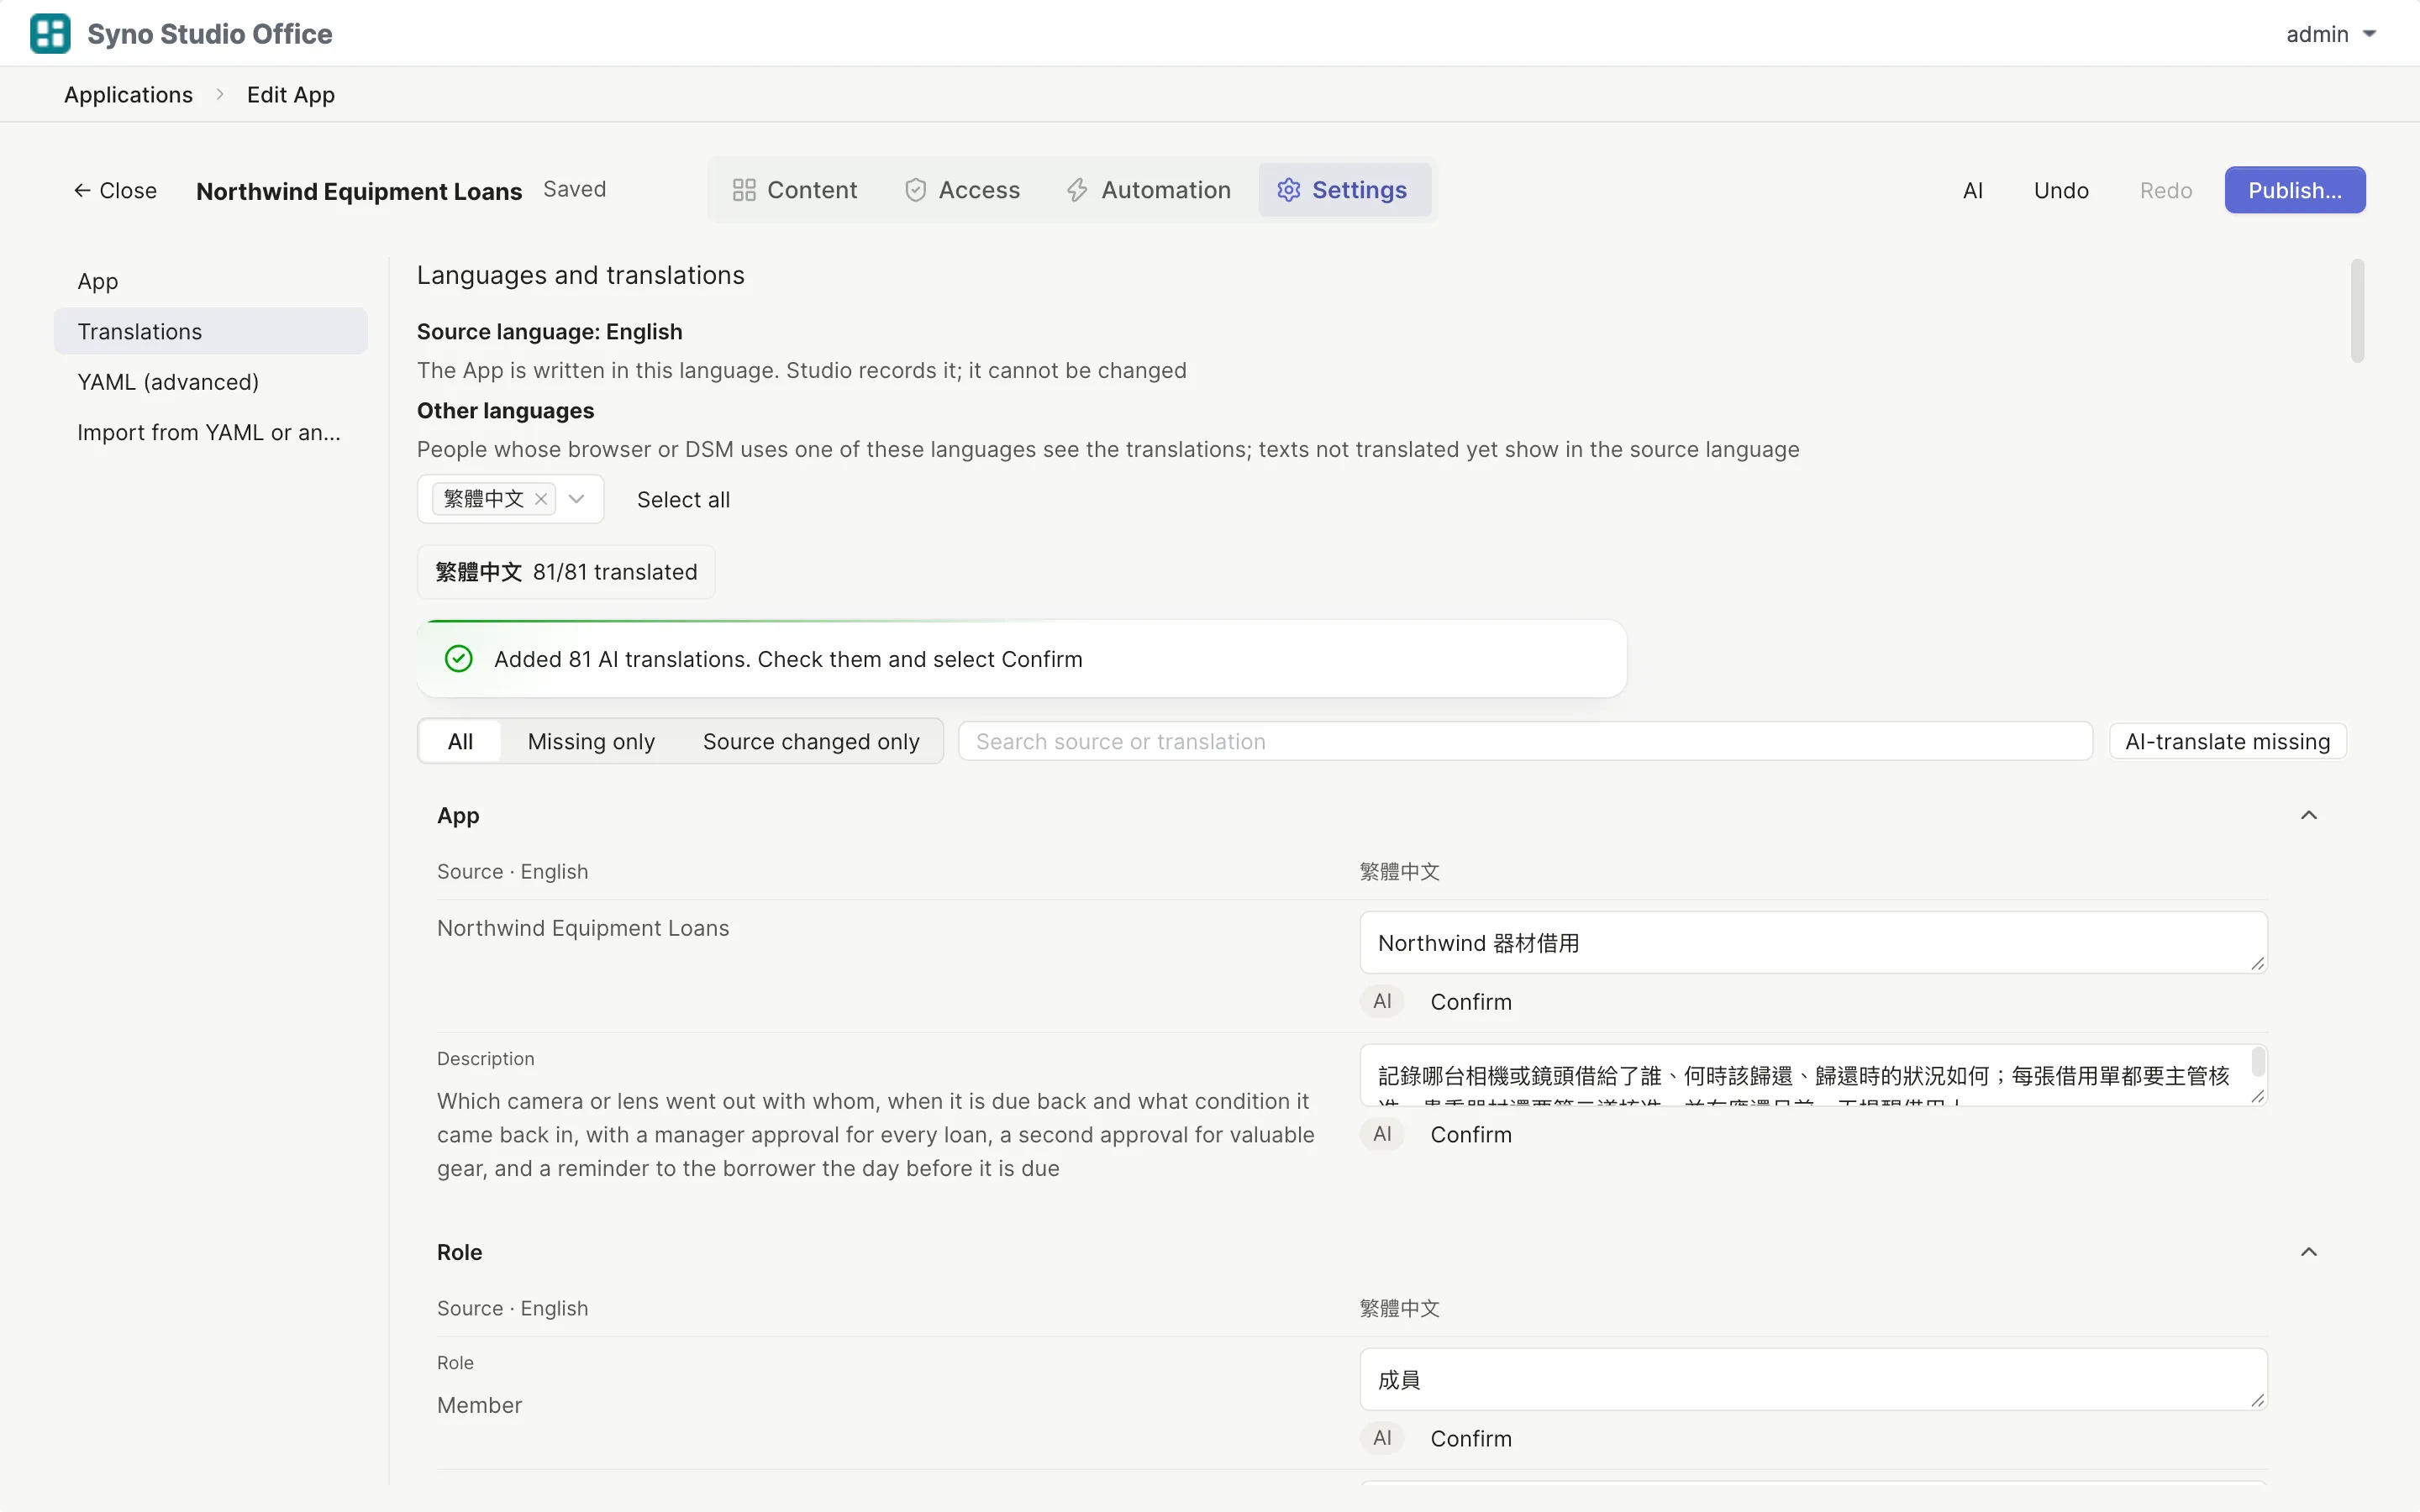Select Translations in the sidebar
This screenshot has width=2420, height=1512.
pos(211,331)
